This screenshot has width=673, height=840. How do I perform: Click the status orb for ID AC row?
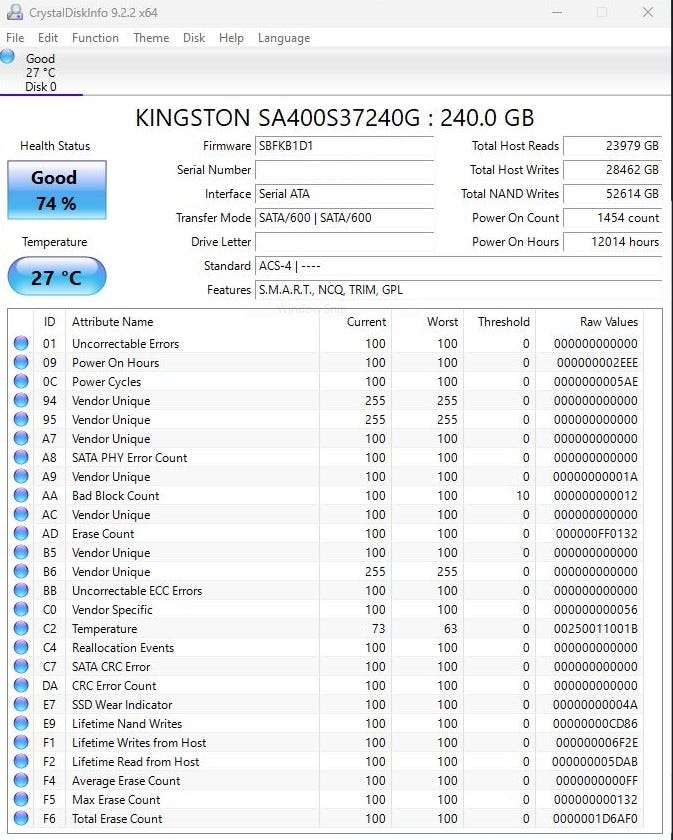coord(21,514)
